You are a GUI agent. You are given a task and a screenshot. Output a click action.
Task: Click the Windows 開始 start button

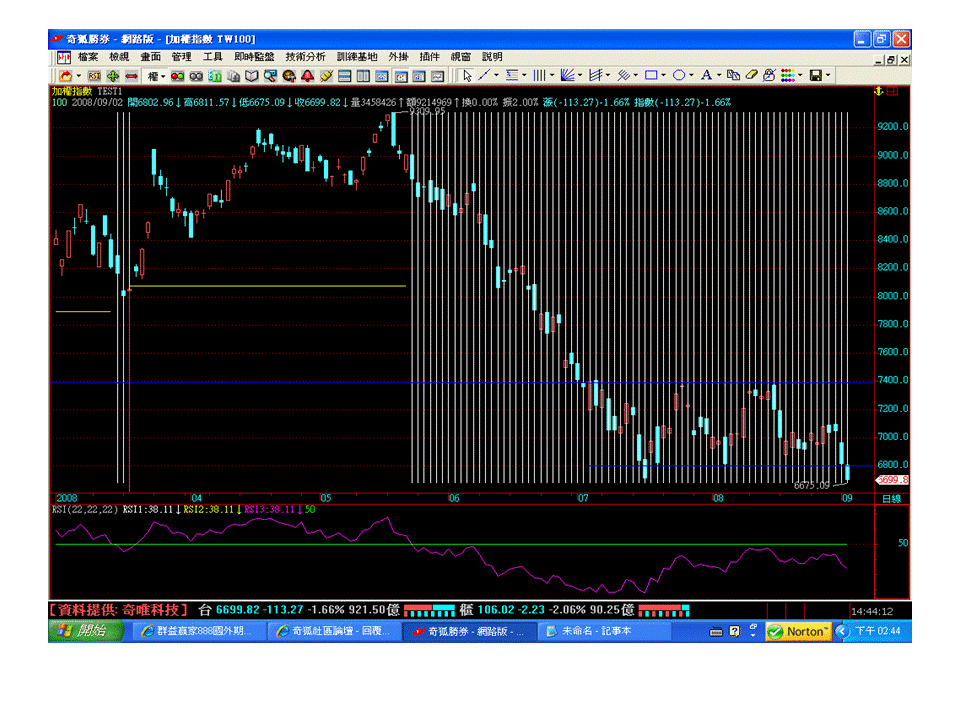click(86, 631)
